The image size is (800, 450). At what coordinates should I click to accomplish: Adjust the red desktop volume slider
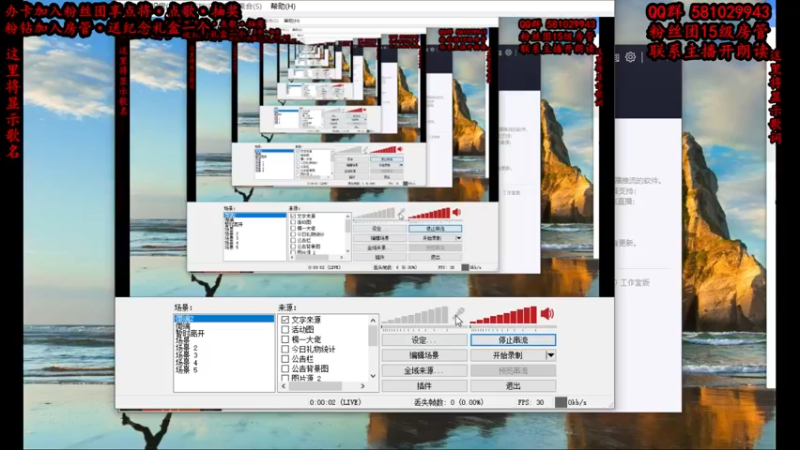point(504,315)
